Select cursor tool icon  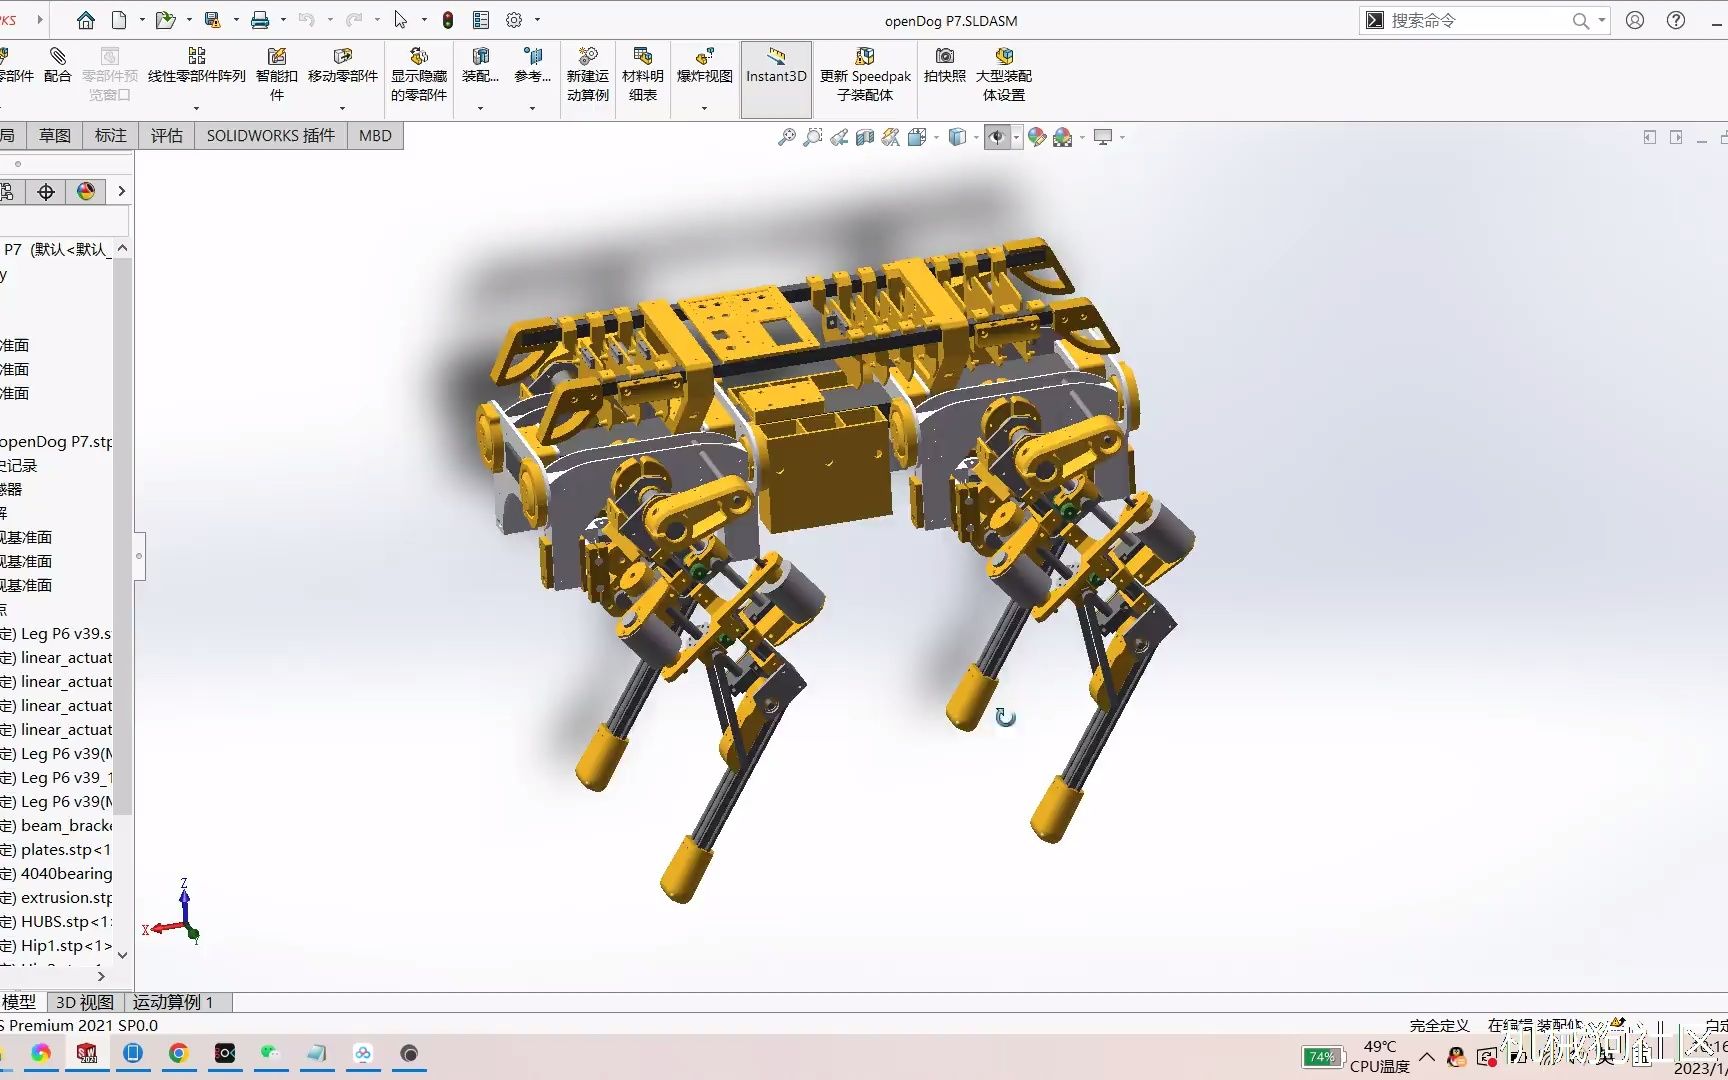coord(401,20)
